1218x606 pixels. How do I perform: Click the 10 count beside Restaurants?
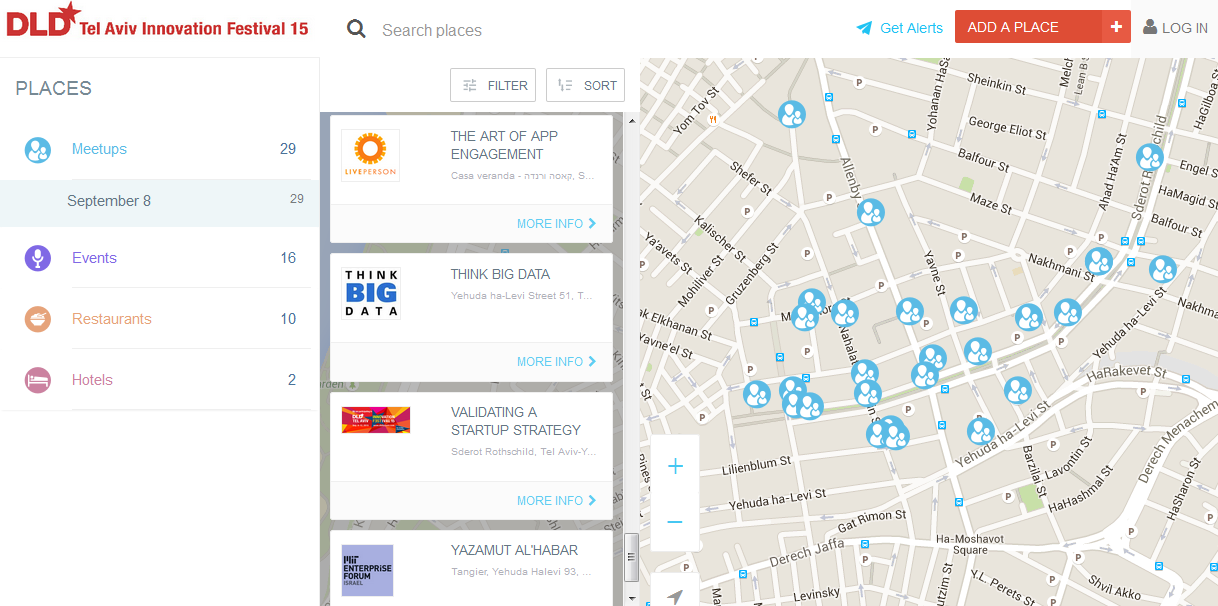pyautogui.click(x=288, y=319)
